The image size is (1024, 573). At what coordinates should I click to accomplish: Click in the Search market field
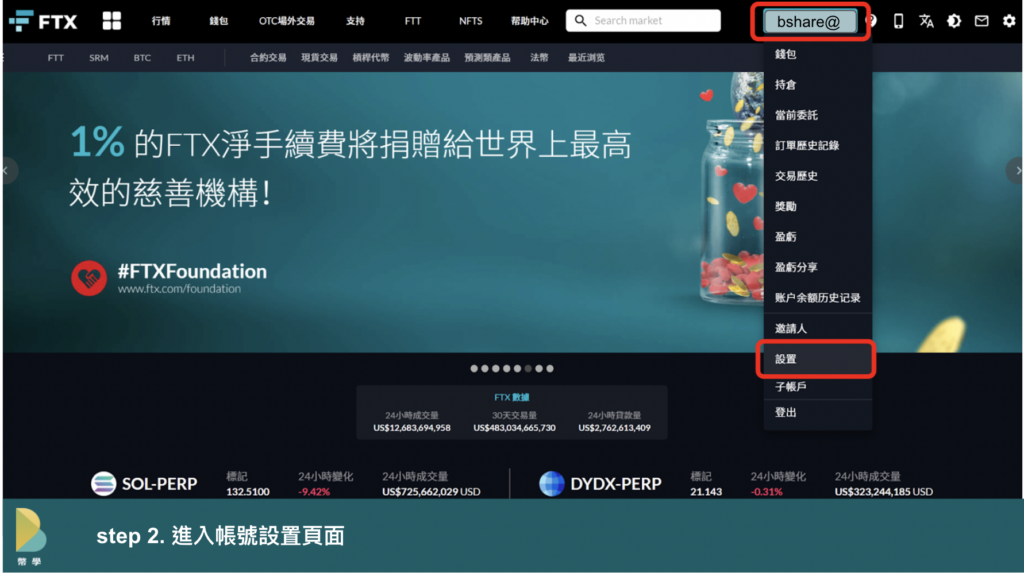click(x=643, y=21)
